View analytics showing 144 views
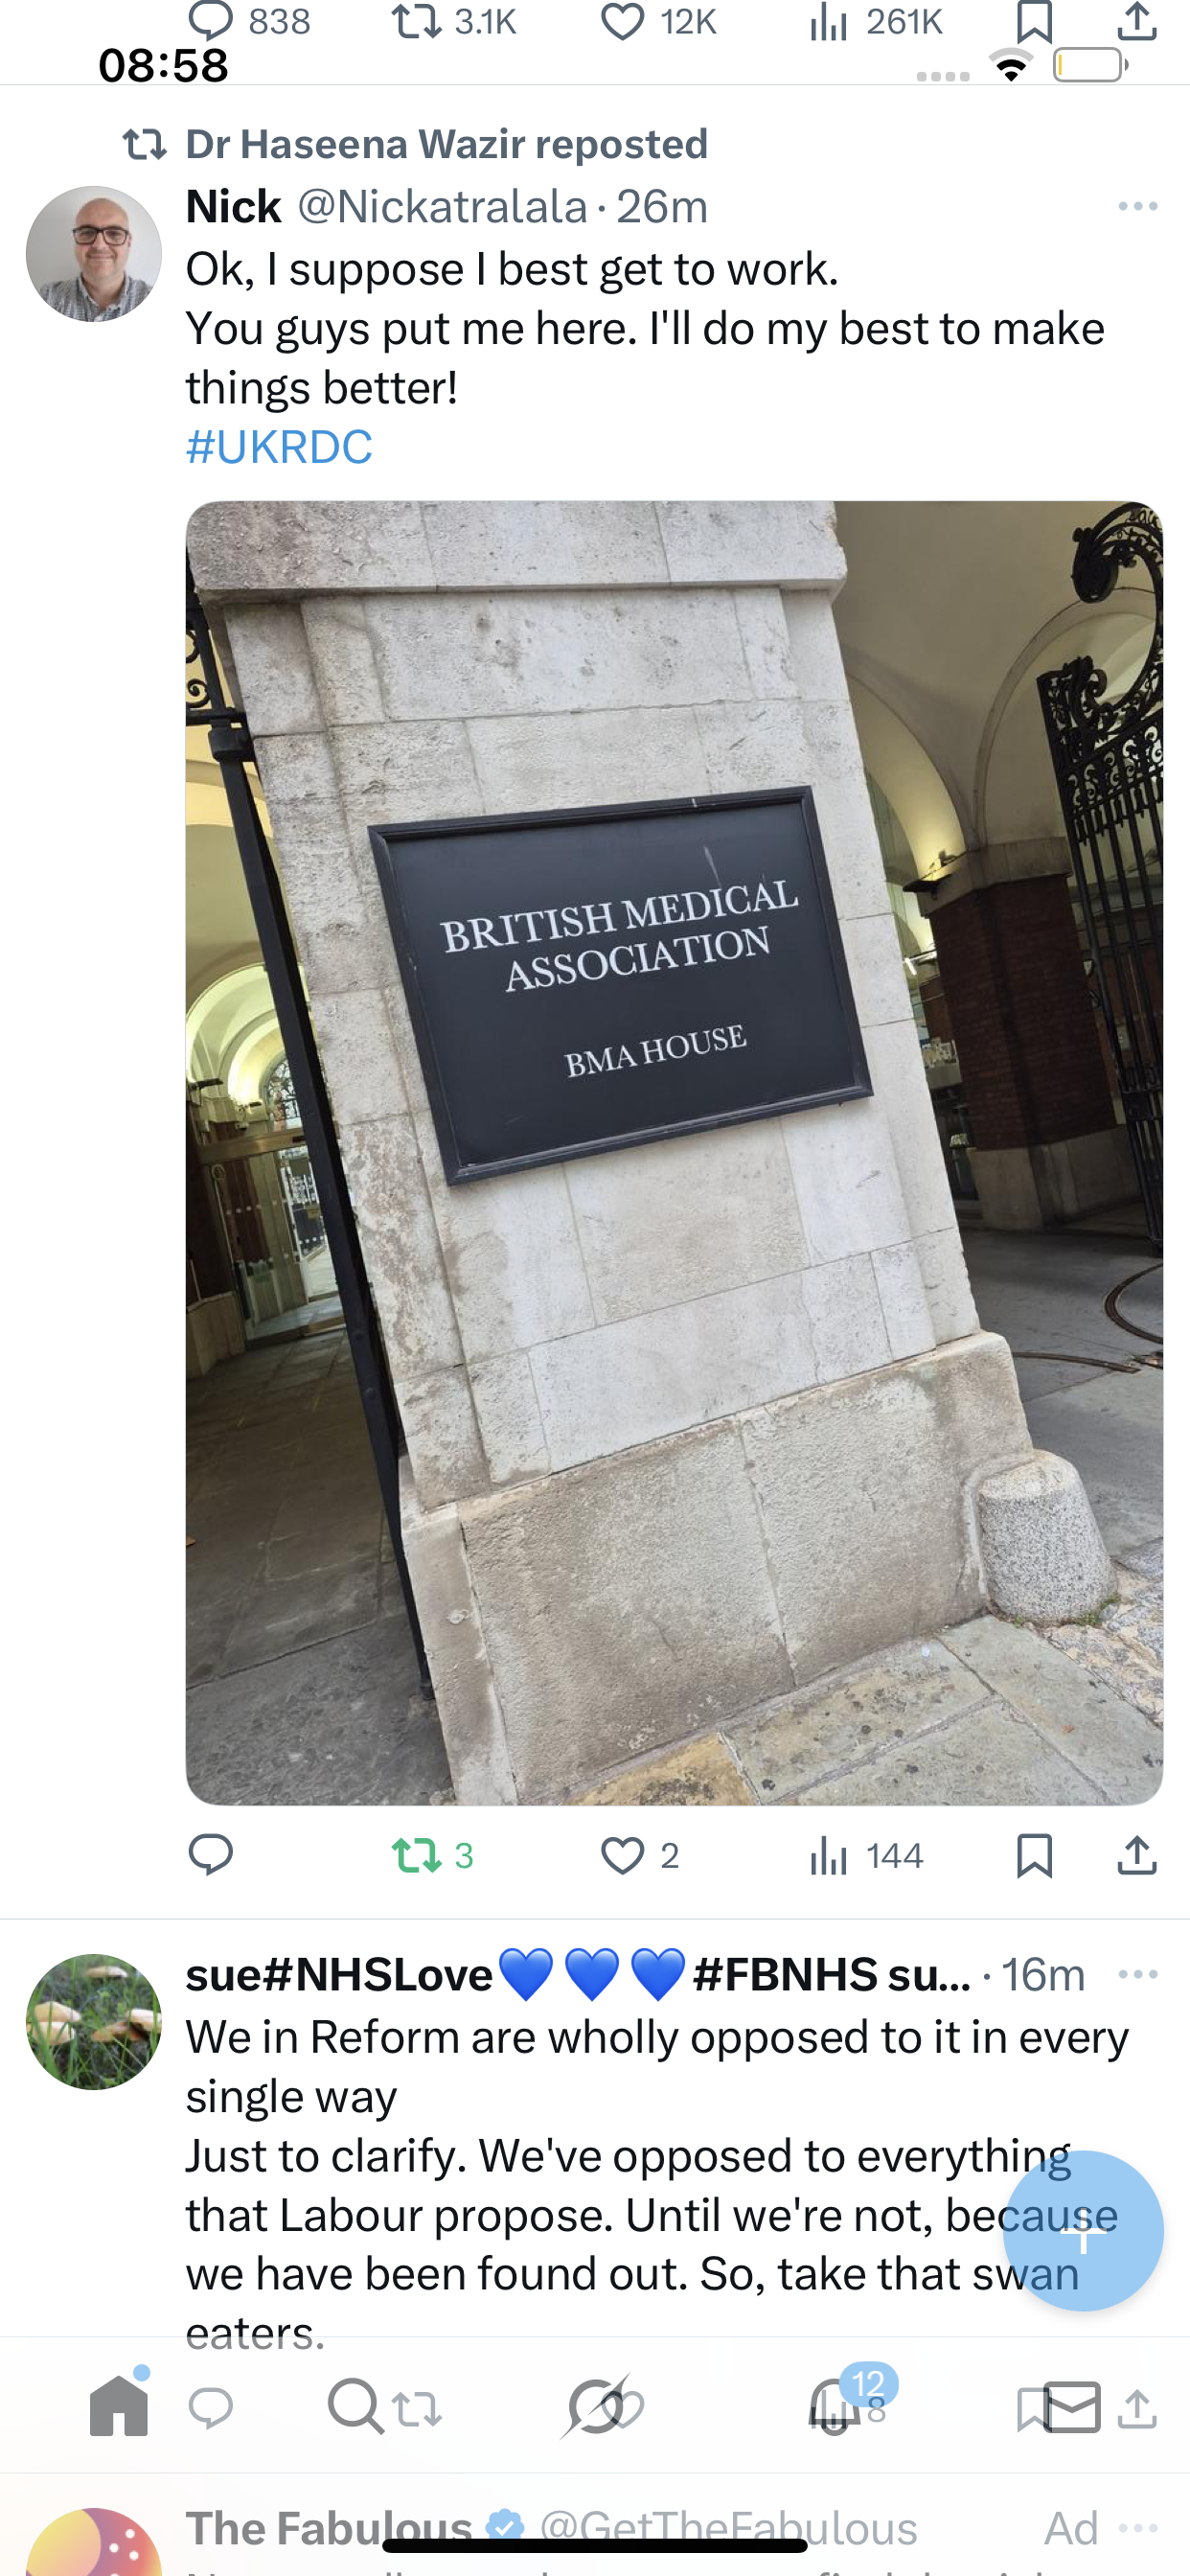 pyautogui.click(x=866, y=1856)
